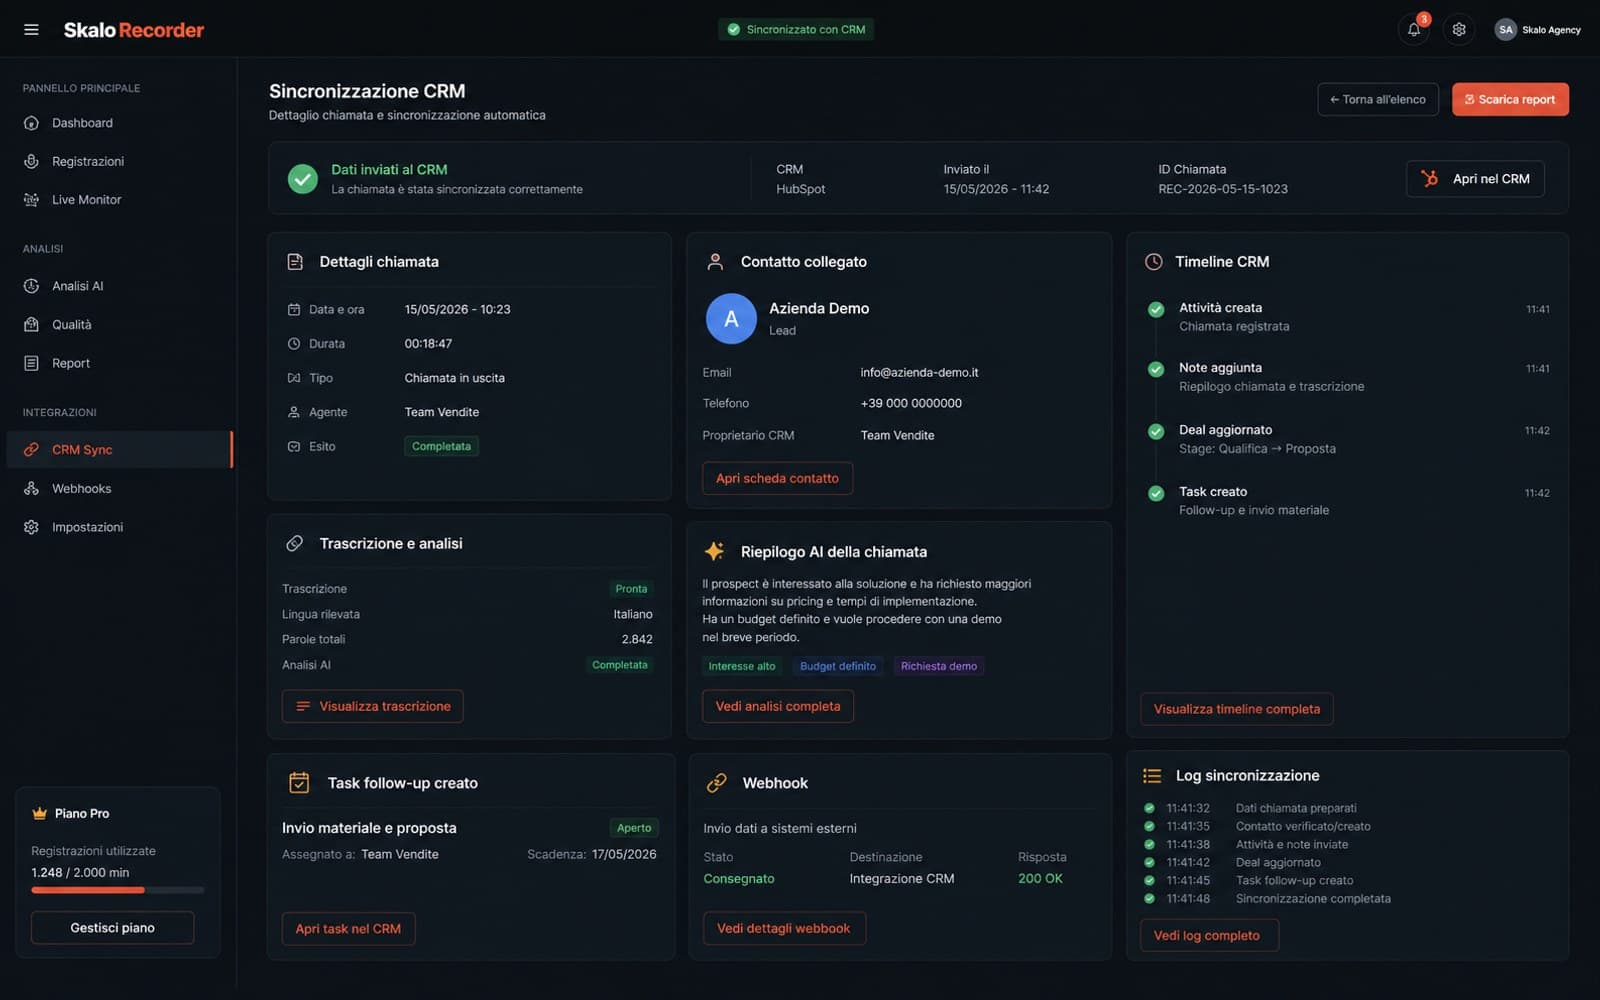Click Apri task nel CRM button

348,929
